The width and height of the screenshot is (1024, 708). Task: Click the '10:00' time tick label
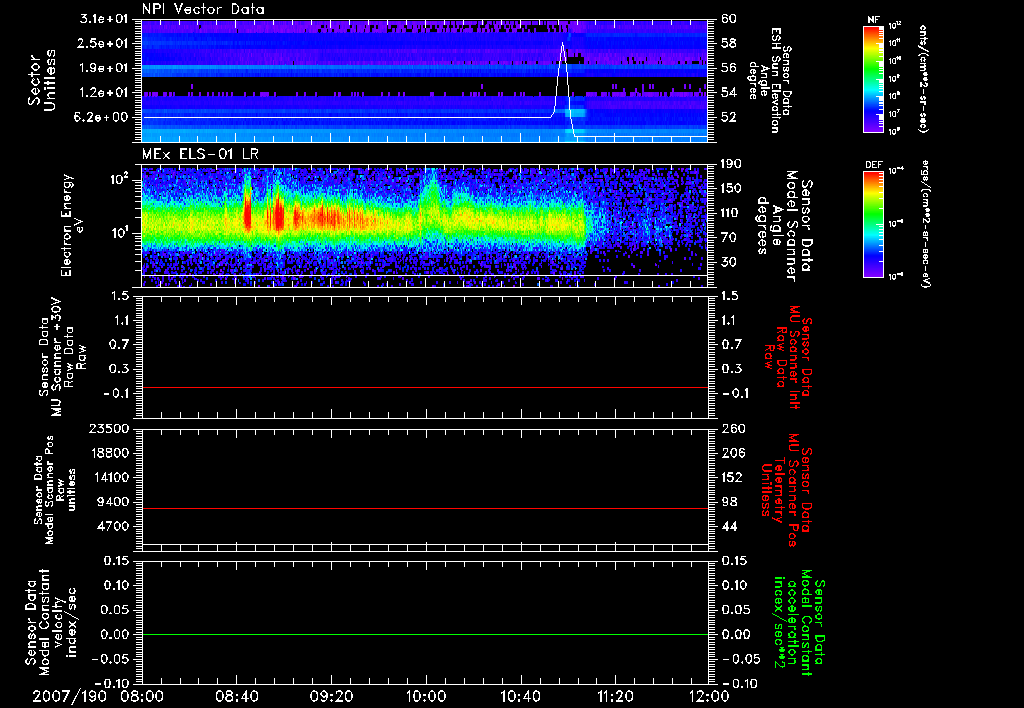pyautogui.click(x=426, y=696)
